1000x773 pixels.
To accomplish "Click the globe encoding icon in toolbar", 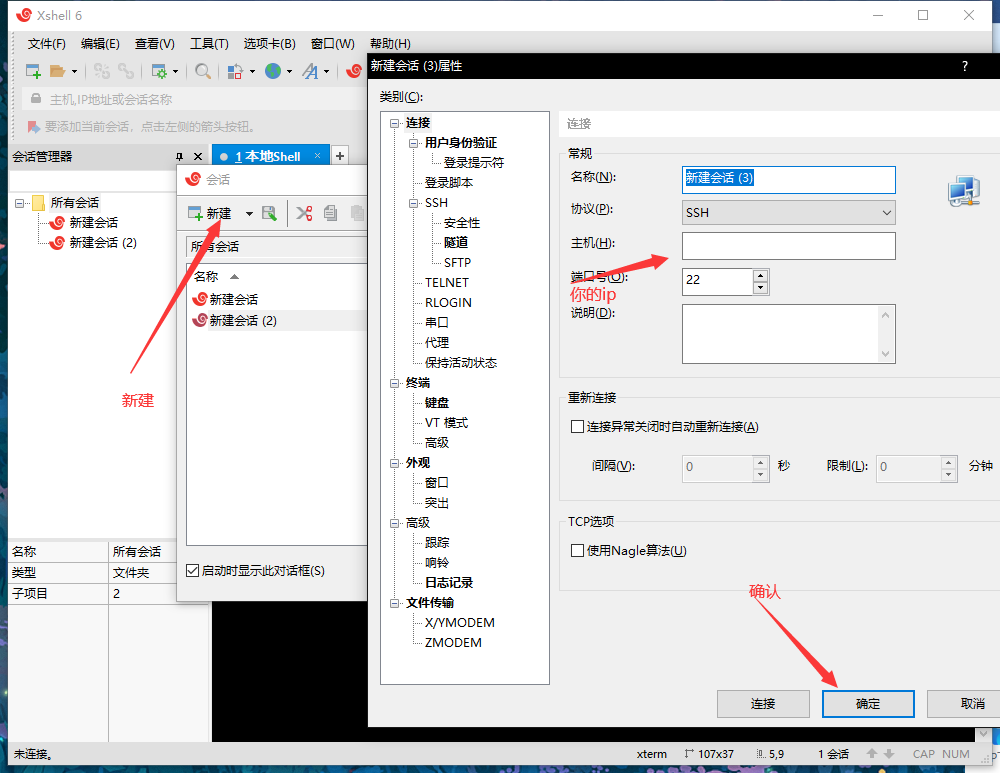I will coord(273,71).
